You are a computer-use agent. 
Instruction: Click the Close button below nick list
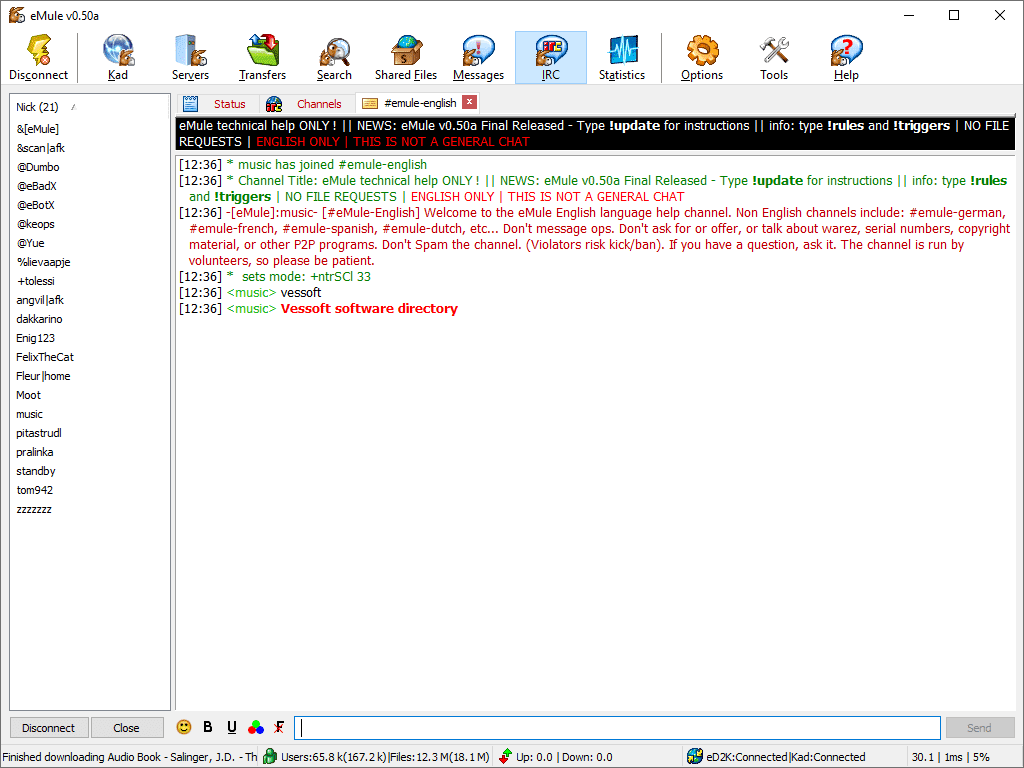click(x=126, y=728)
